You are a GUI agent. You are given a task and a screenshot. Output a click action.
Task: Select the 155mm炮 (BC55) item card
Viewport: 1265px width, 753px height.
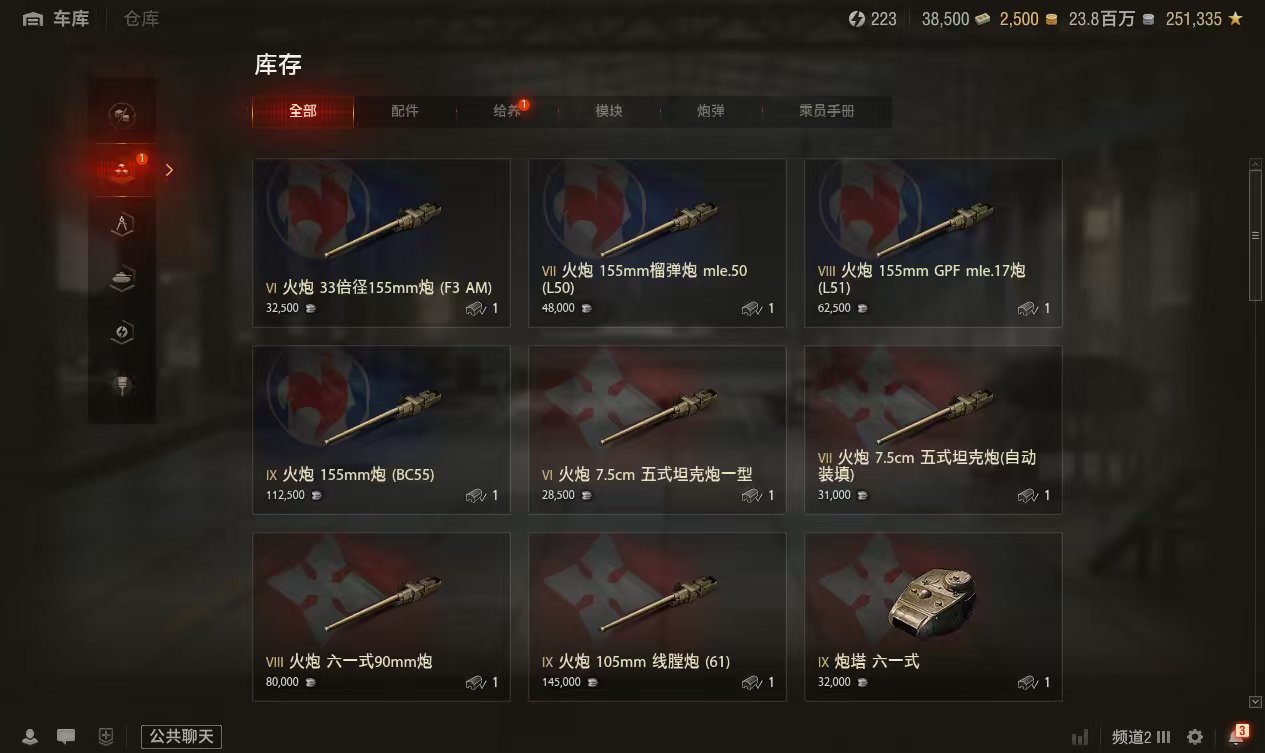point(381,430)
